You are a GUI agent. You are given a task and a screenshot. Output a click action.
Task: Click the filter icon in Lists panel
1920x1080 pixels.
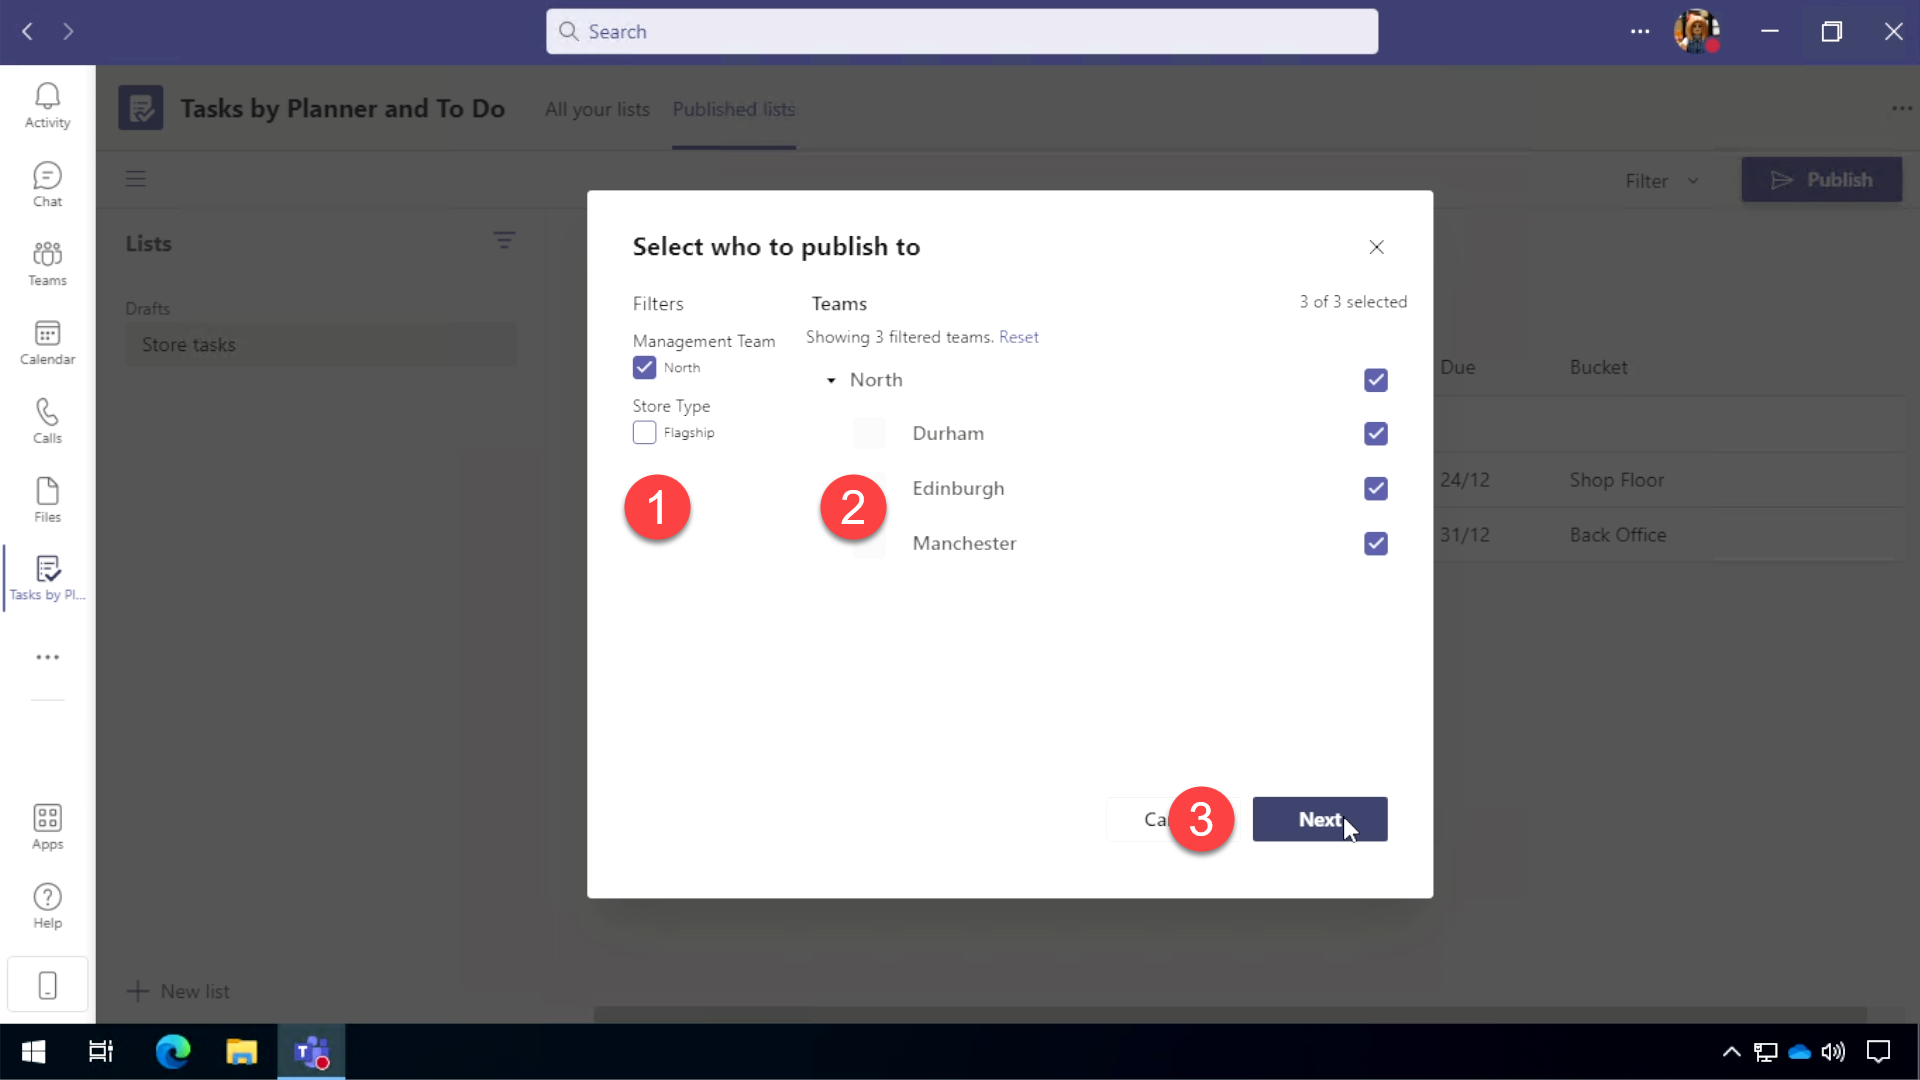tap(505, 241)
